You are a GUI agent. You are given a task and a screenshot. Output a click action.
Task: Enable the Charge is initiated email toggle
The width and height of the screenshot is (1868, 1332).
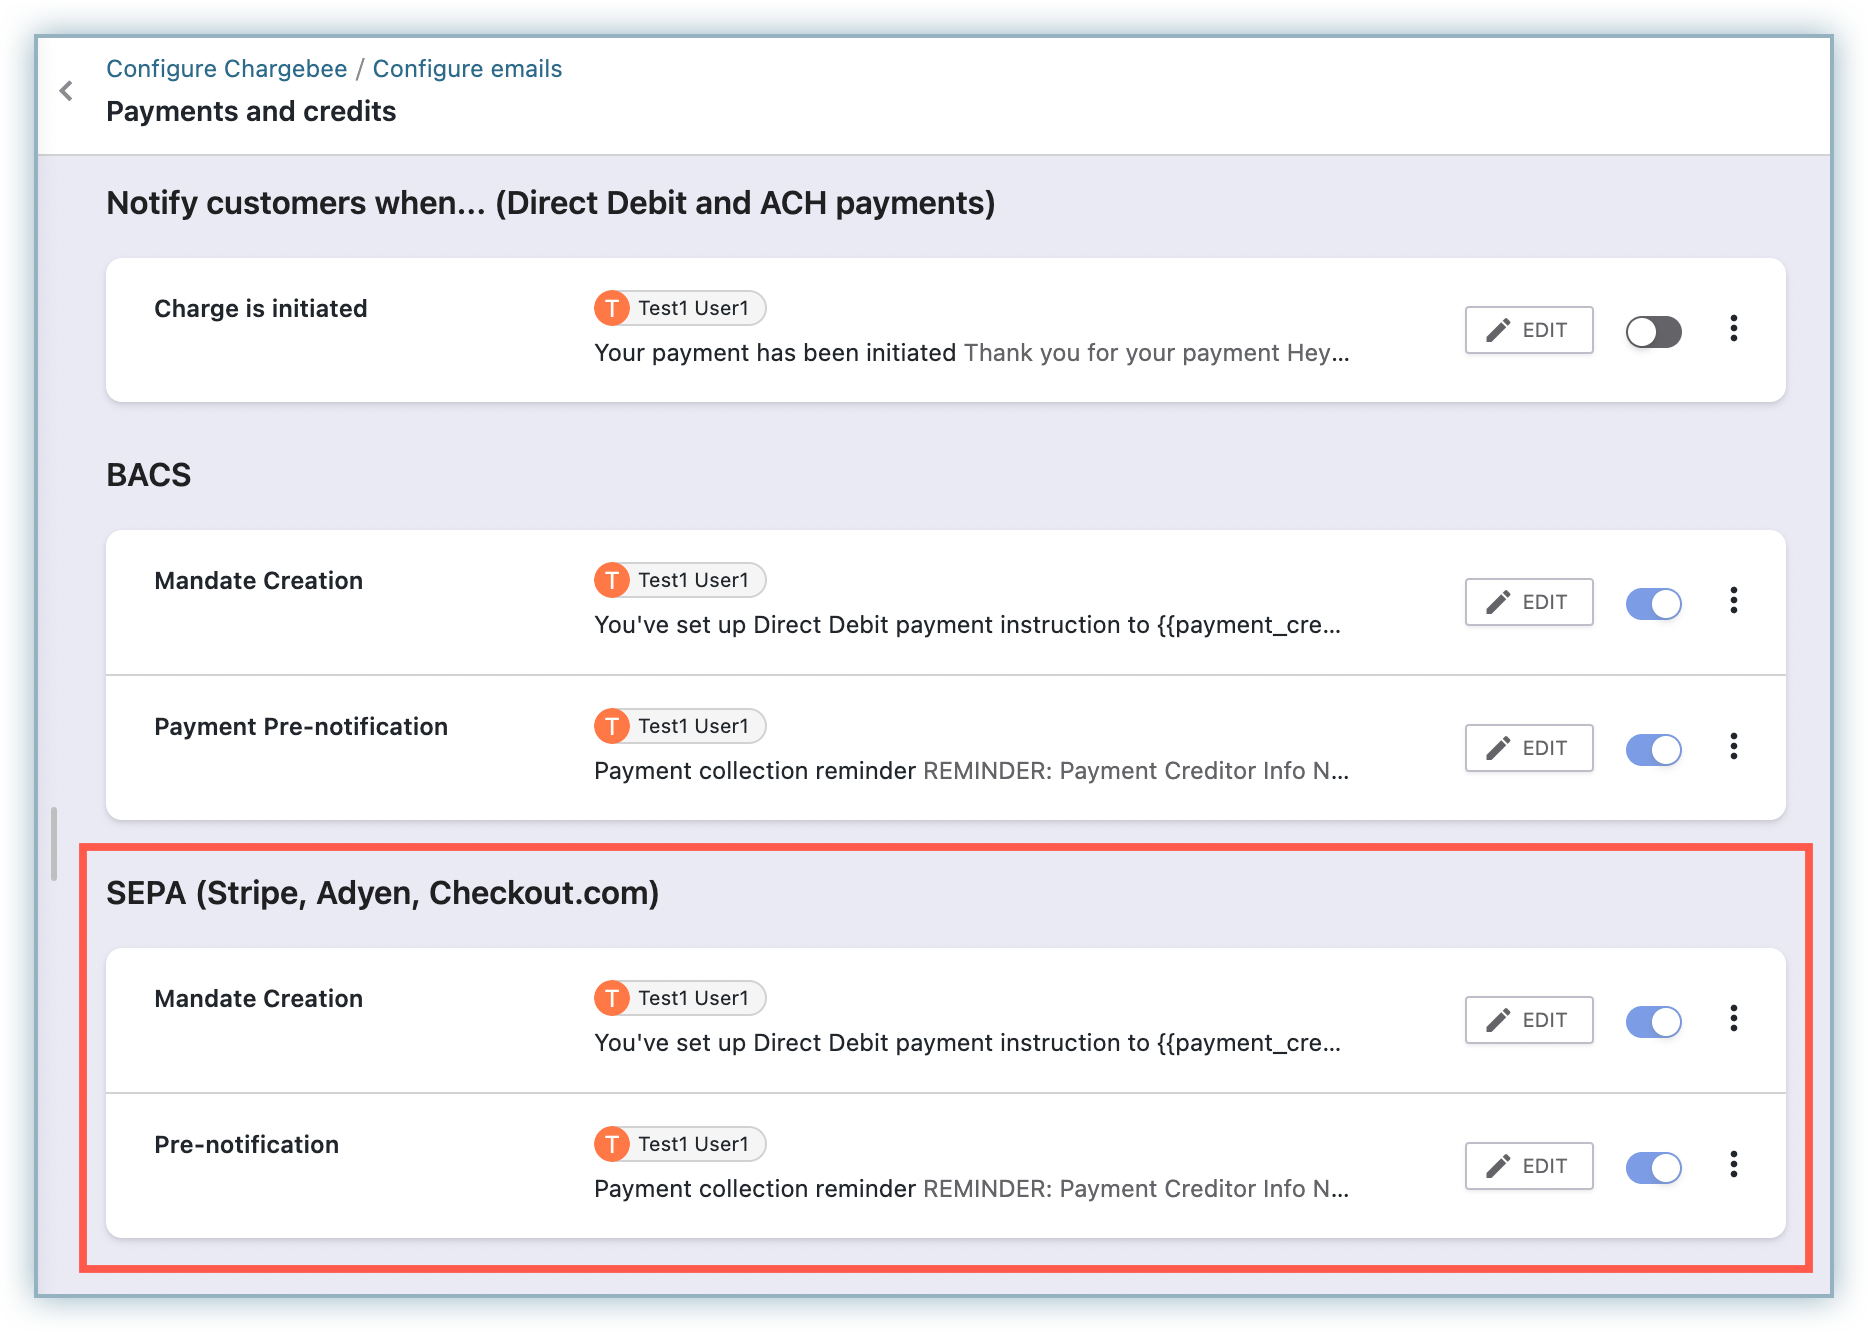click(1653, 331)
